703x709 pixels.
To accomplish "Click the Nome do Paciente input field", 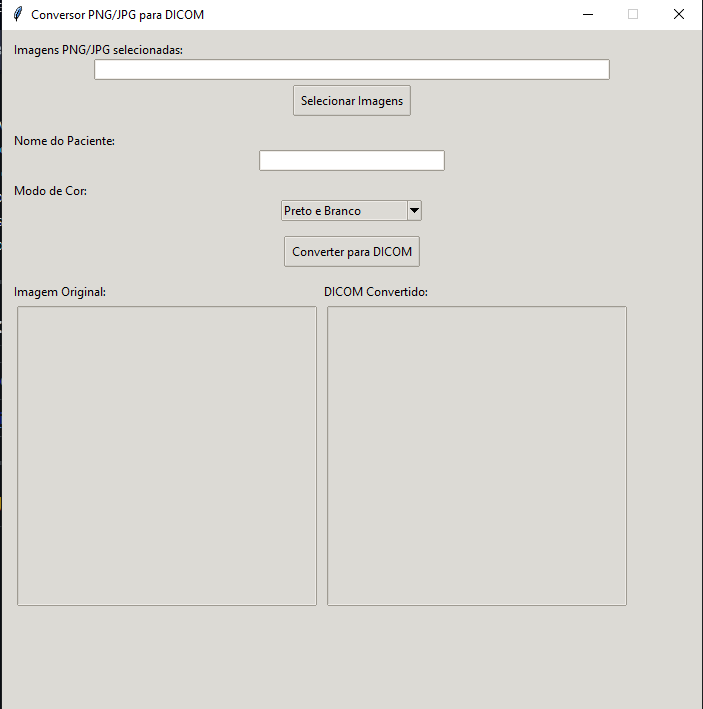I will coord(352,161).
